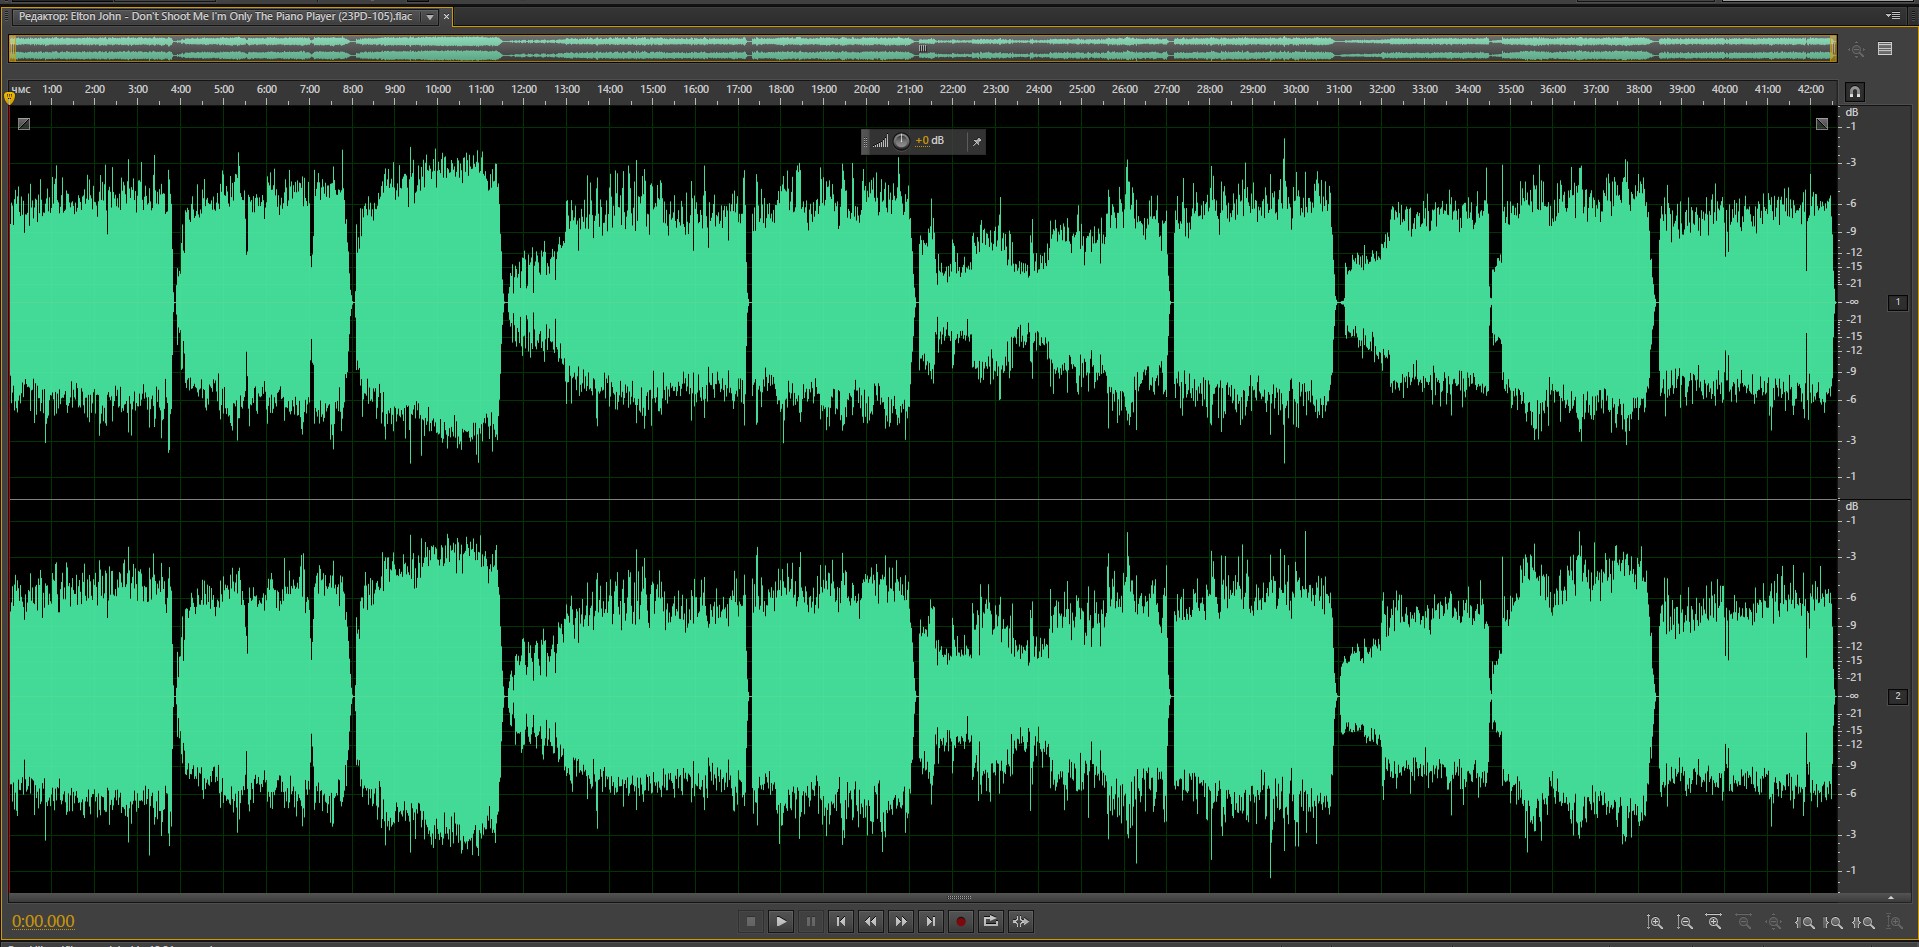Open the editor file dropdown arrow
The width and height of the screenshot is (1919, 947).
tap(430, 17)
